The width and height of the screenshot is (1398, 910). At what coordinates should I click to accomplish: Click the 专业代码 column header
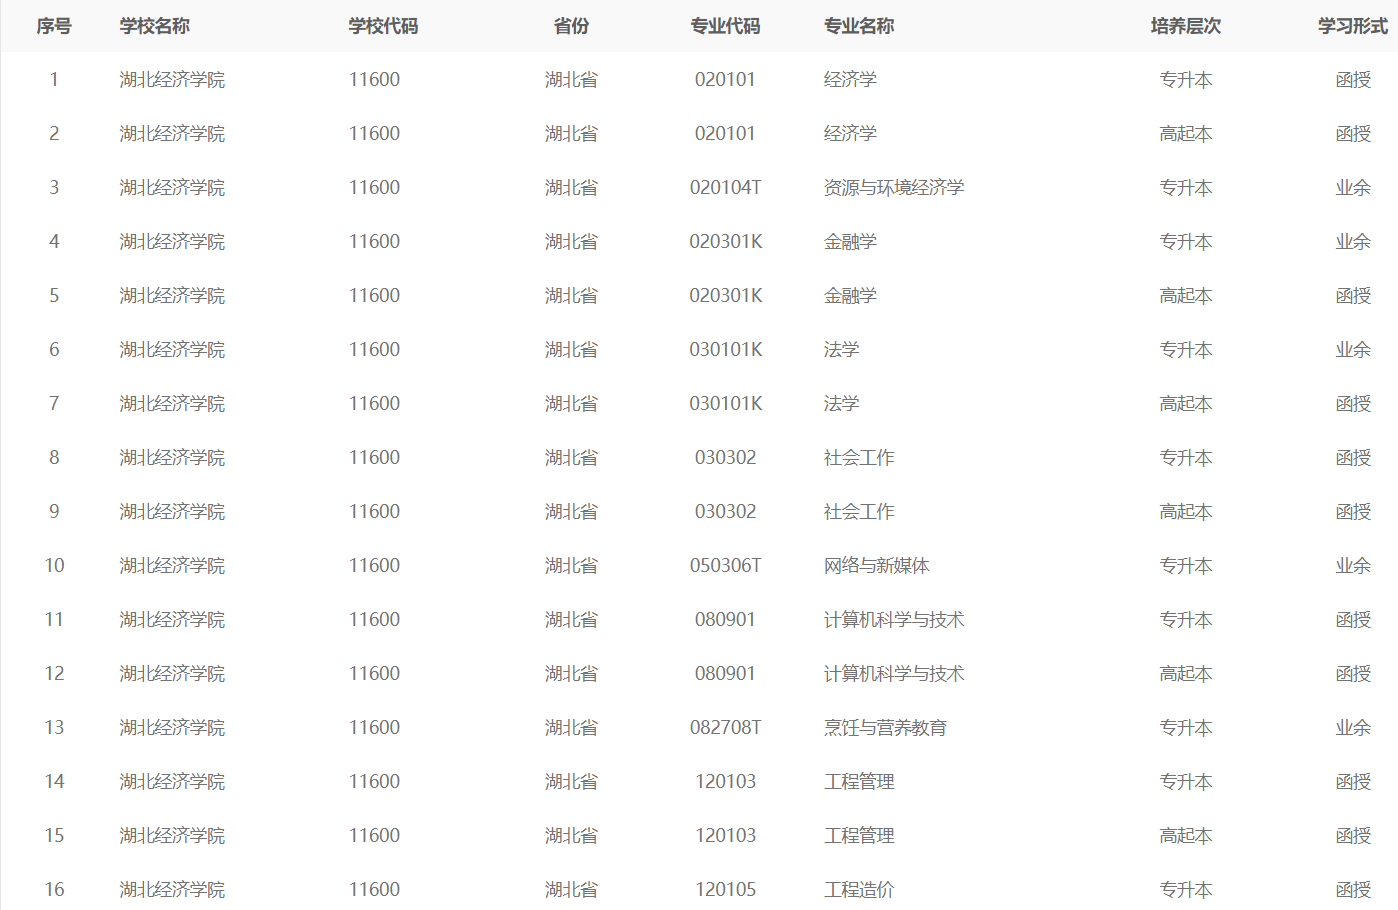725,26
